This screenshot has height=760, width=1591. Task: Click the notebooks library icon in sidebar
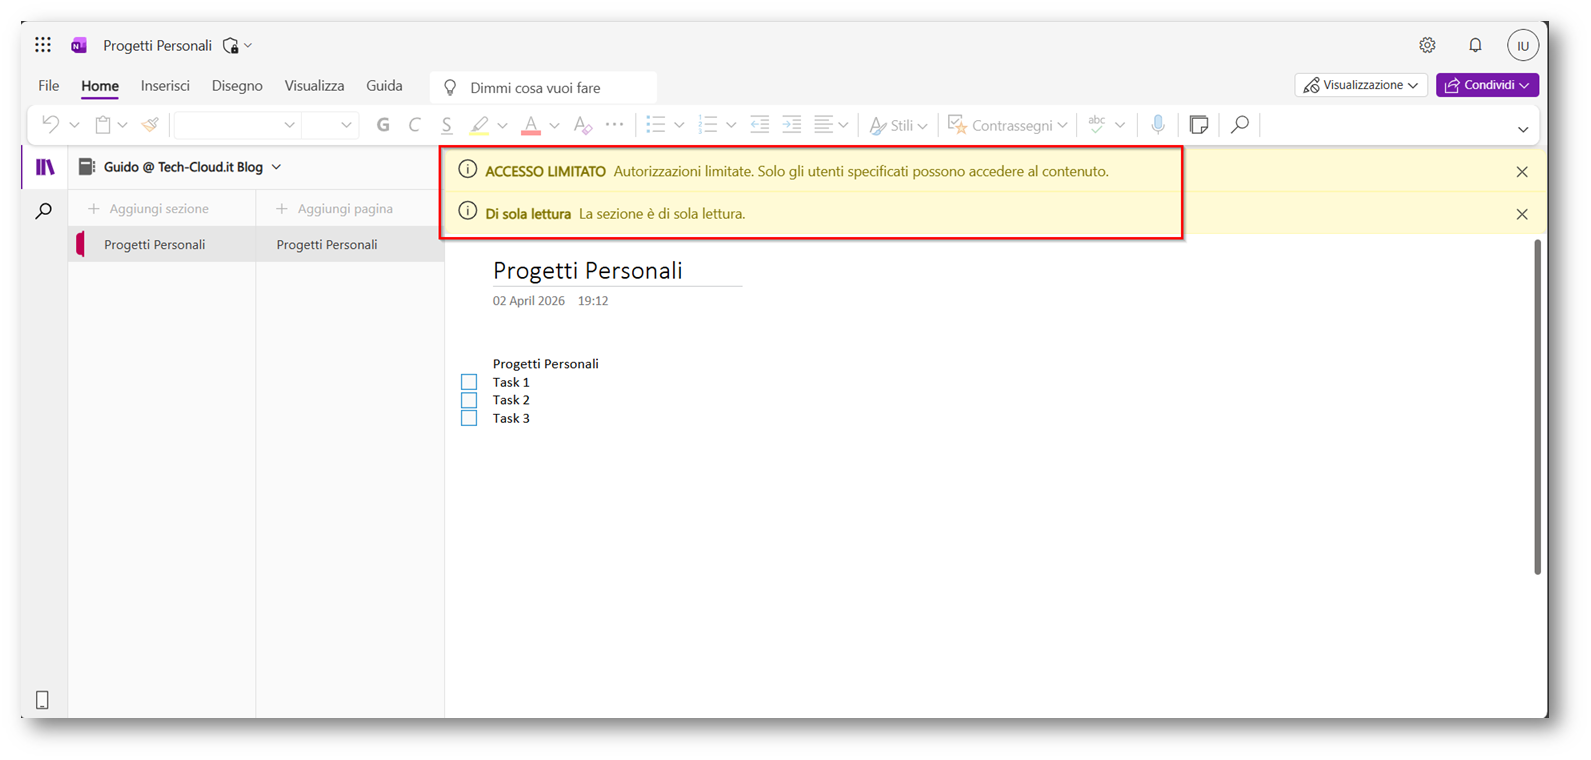pos(45,167)
